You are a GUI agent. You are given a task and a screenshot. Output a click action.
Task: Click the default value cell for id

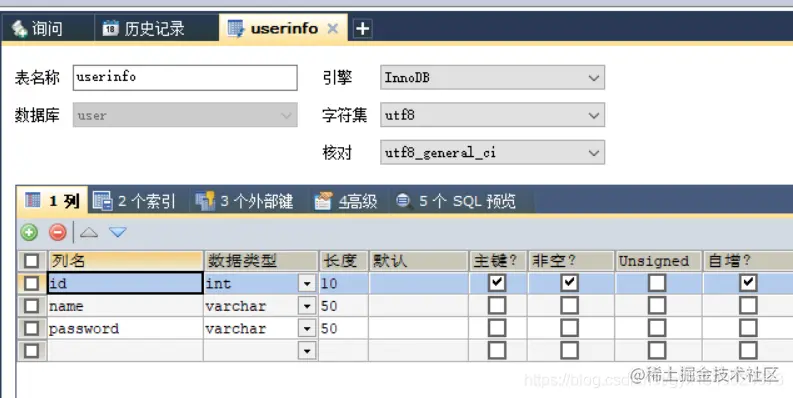coord(418,283)
